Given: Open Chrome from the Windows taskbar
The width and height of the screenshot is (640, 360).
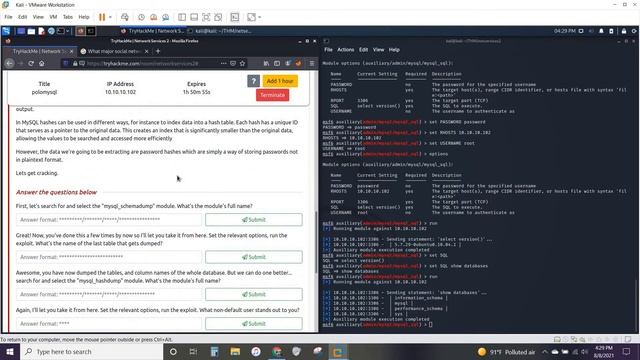Looking at the screenshot, I should click(x=277, y=351).
